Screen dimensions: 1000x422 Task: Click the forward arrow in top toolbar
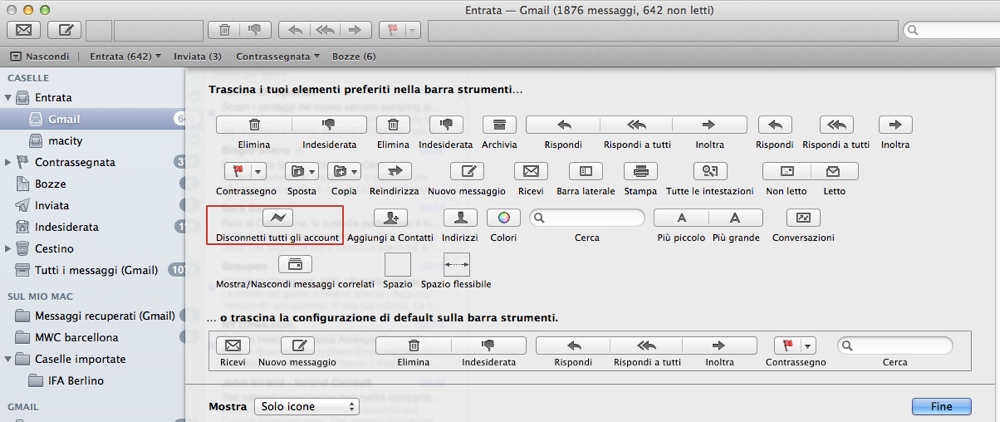tap(355, 29)
